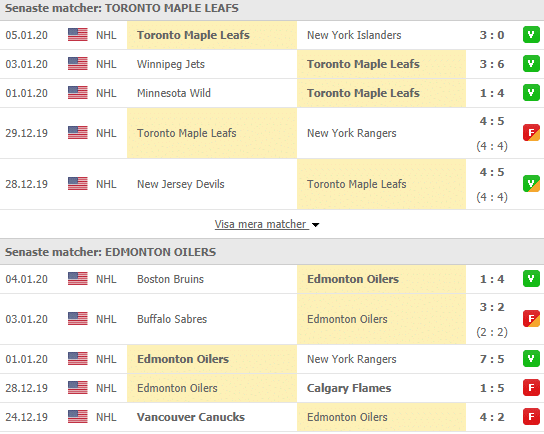544x434 pixels.
Task: Click NHL league label on 01.01.20 Minnesota row
Action: (106, 93)
